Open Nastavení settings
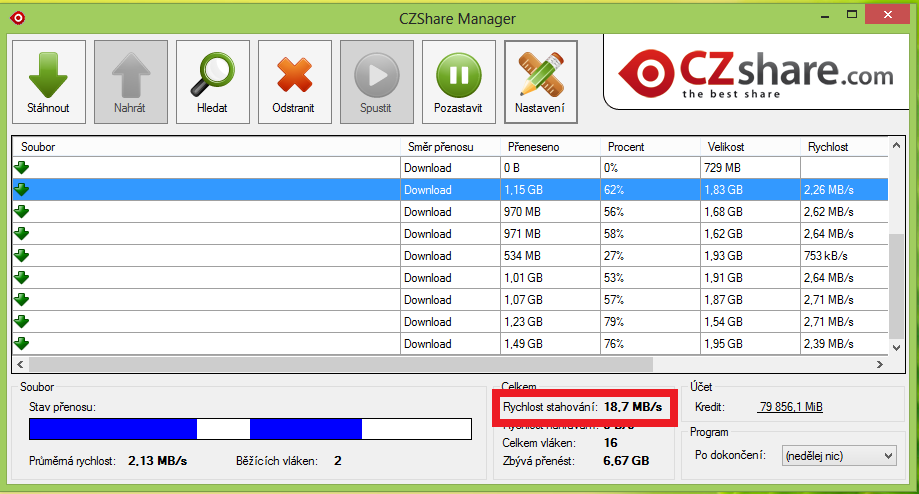 pyautogui.click(x=540, y=82)
